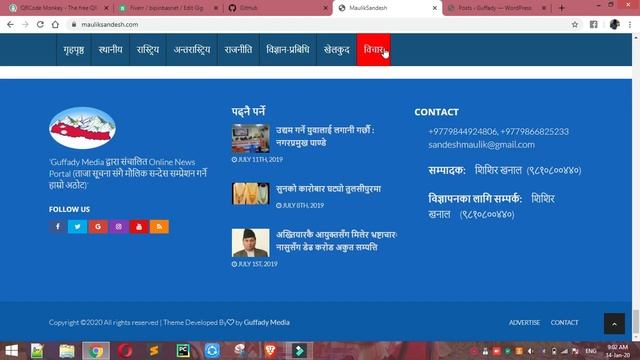Open the राष्ट्रिय menu item
The height and width of the screenshot is (360, 640).
[x=148, y=50]
